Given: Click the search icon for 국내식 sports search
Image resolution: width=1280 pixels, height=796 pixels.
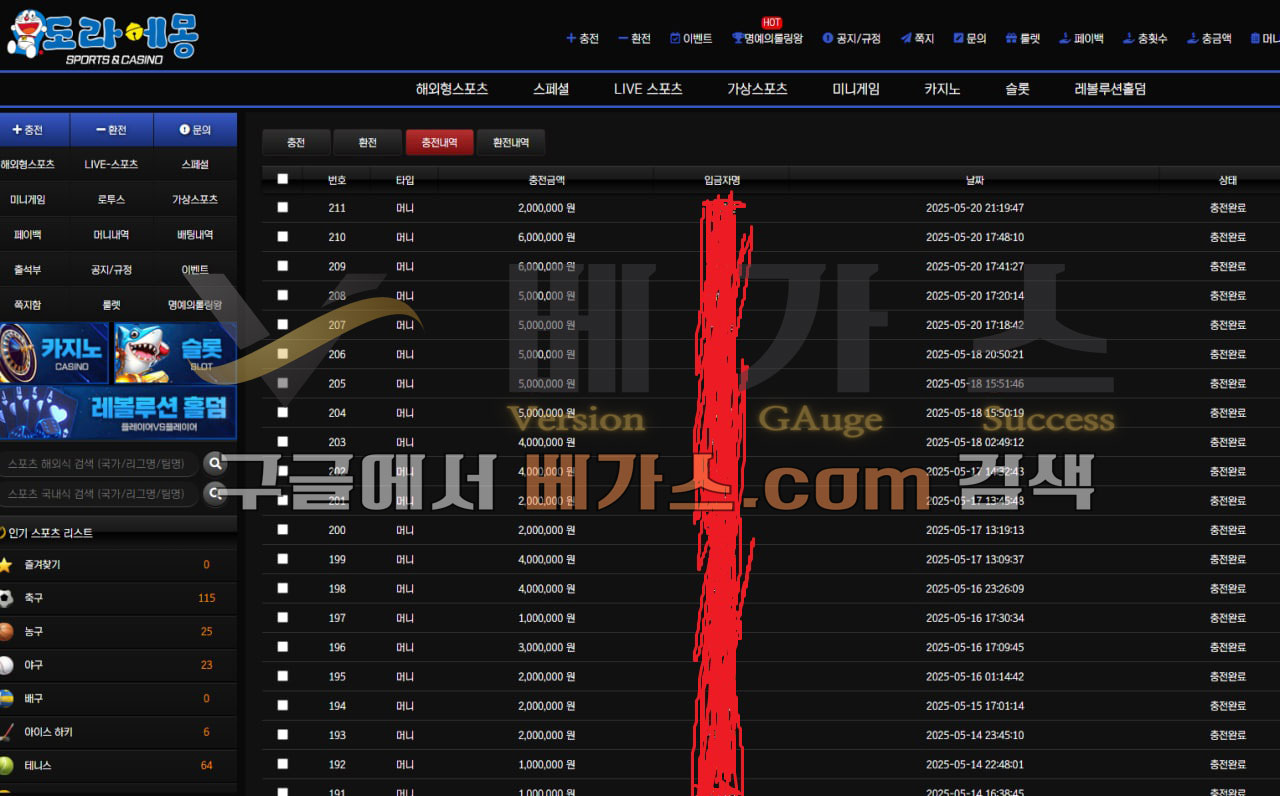Looking at the screenshot, I should click(x=214, y=493).
